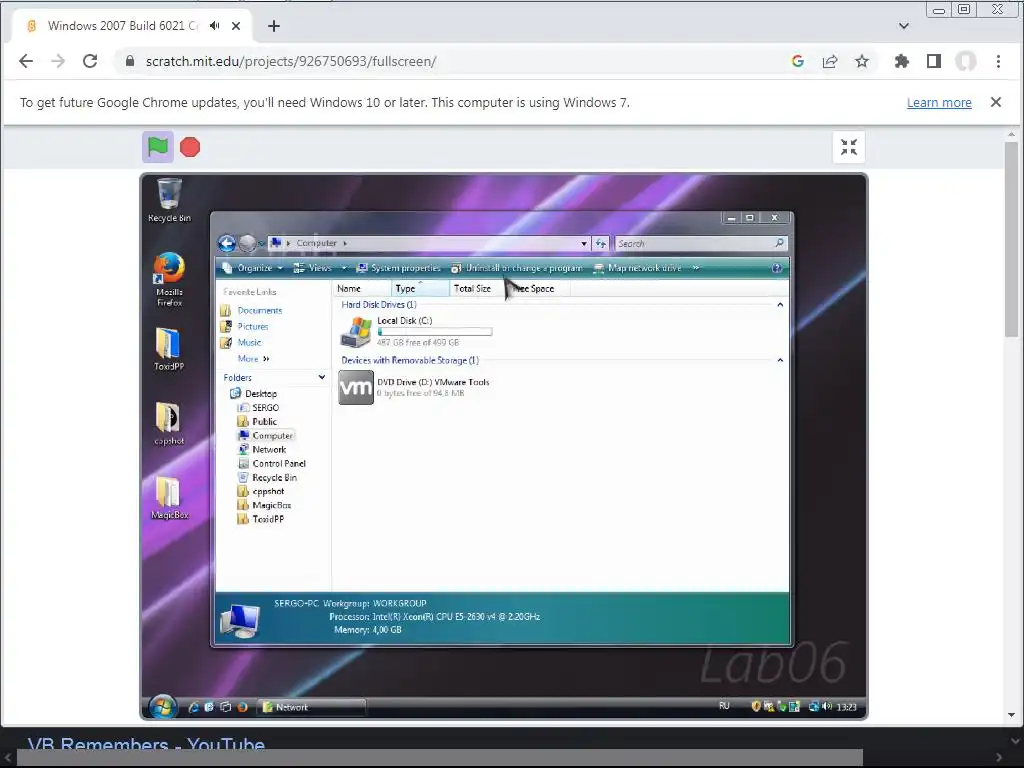Click the Scratch green flag
The image size is (1024, 768).
pos(157,147)
